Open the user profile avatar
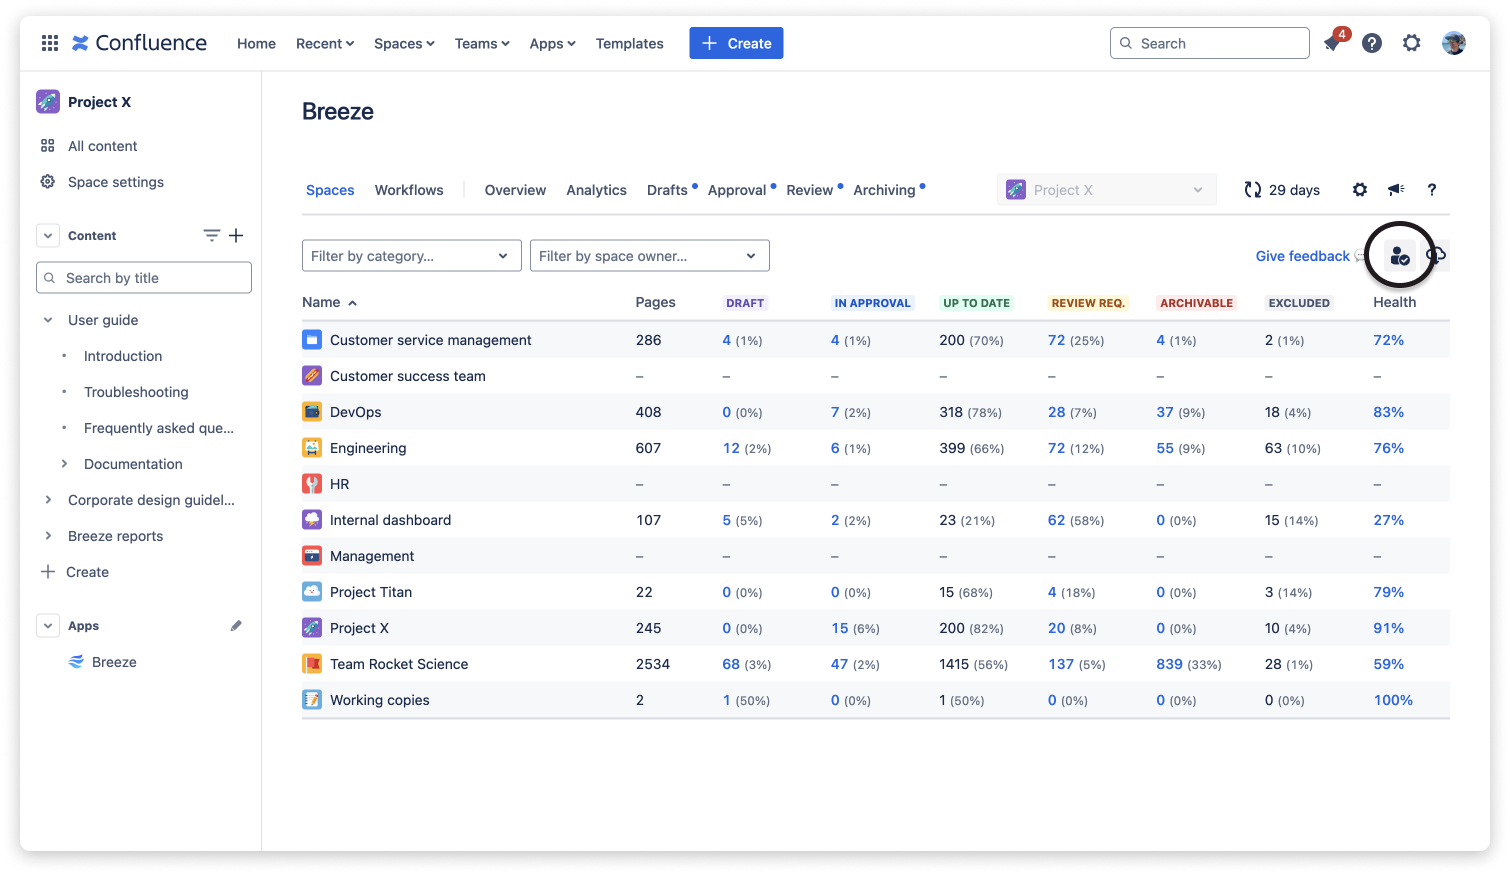The image size is (1510, 875). coord(1454,43)
